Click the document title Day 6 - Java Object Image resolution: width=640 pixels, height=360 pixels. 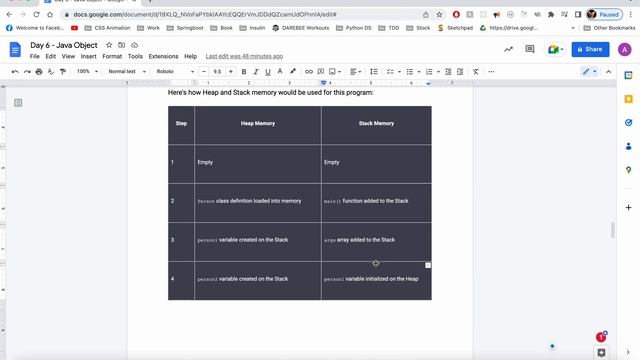pyautogui.click(x=64, y=45)
